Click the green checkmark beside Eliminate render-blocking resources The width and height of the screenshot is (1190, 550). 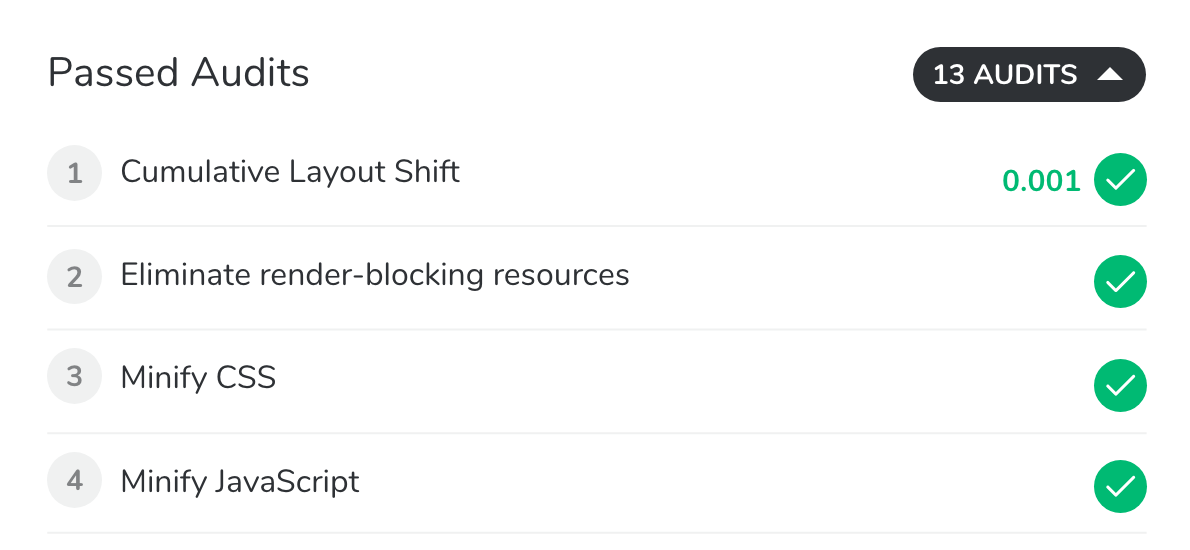pyautogui.click(x=1119, y=281)
